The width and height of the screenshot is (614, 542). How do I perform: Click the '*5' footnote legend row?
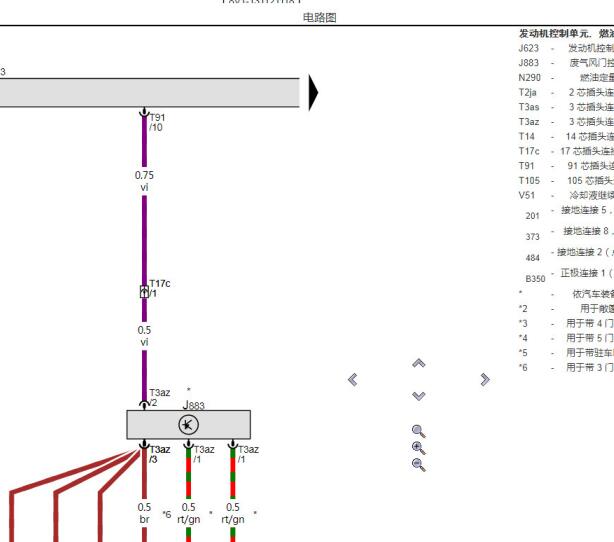point(566,353)
